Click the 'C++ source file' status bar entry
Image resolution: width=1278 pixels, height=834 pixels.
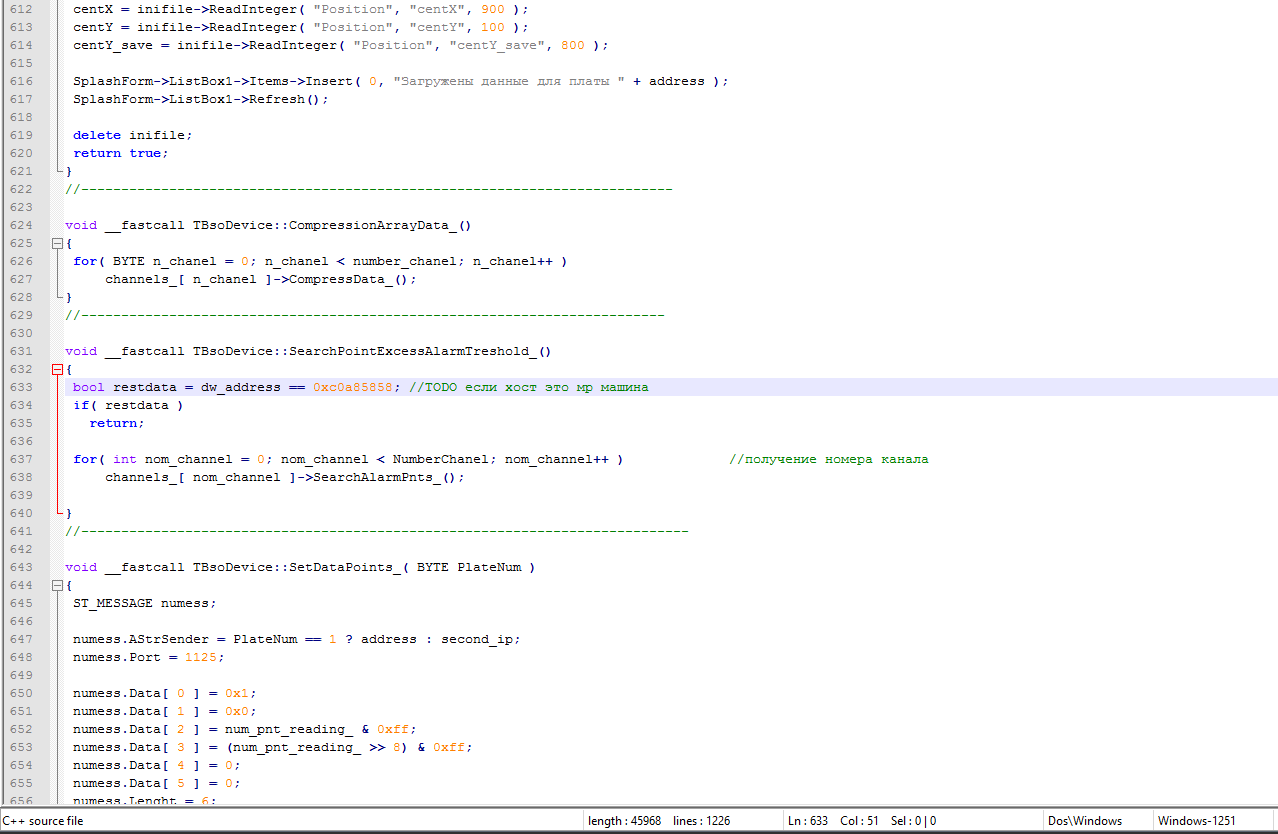coord(43,821)
